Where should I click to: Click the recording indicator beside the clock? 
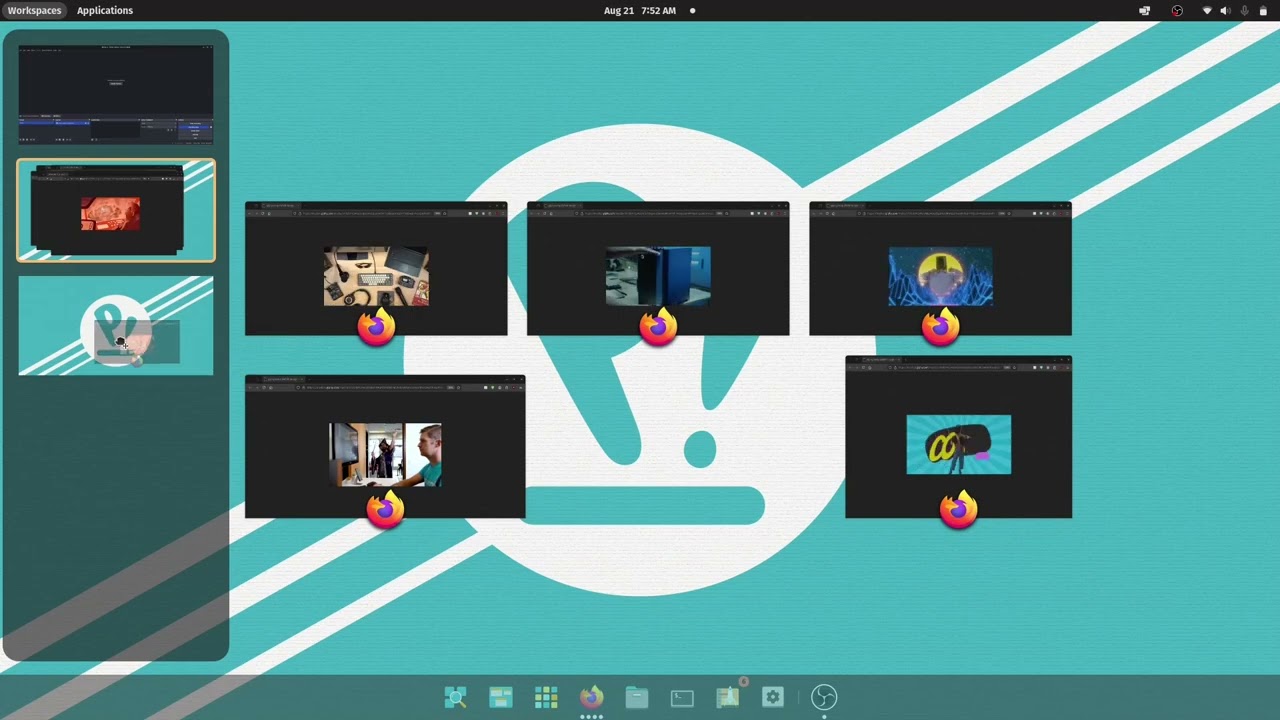pos(691,10)
